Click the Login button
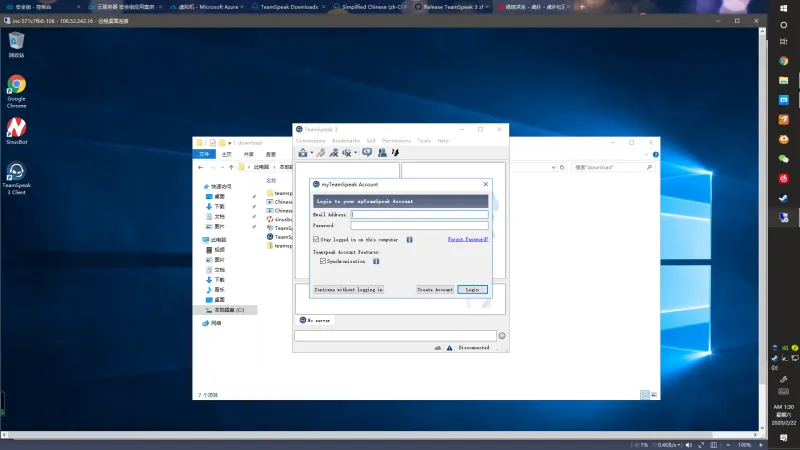Screen dimensions: 800x450 tap(472, 289)
